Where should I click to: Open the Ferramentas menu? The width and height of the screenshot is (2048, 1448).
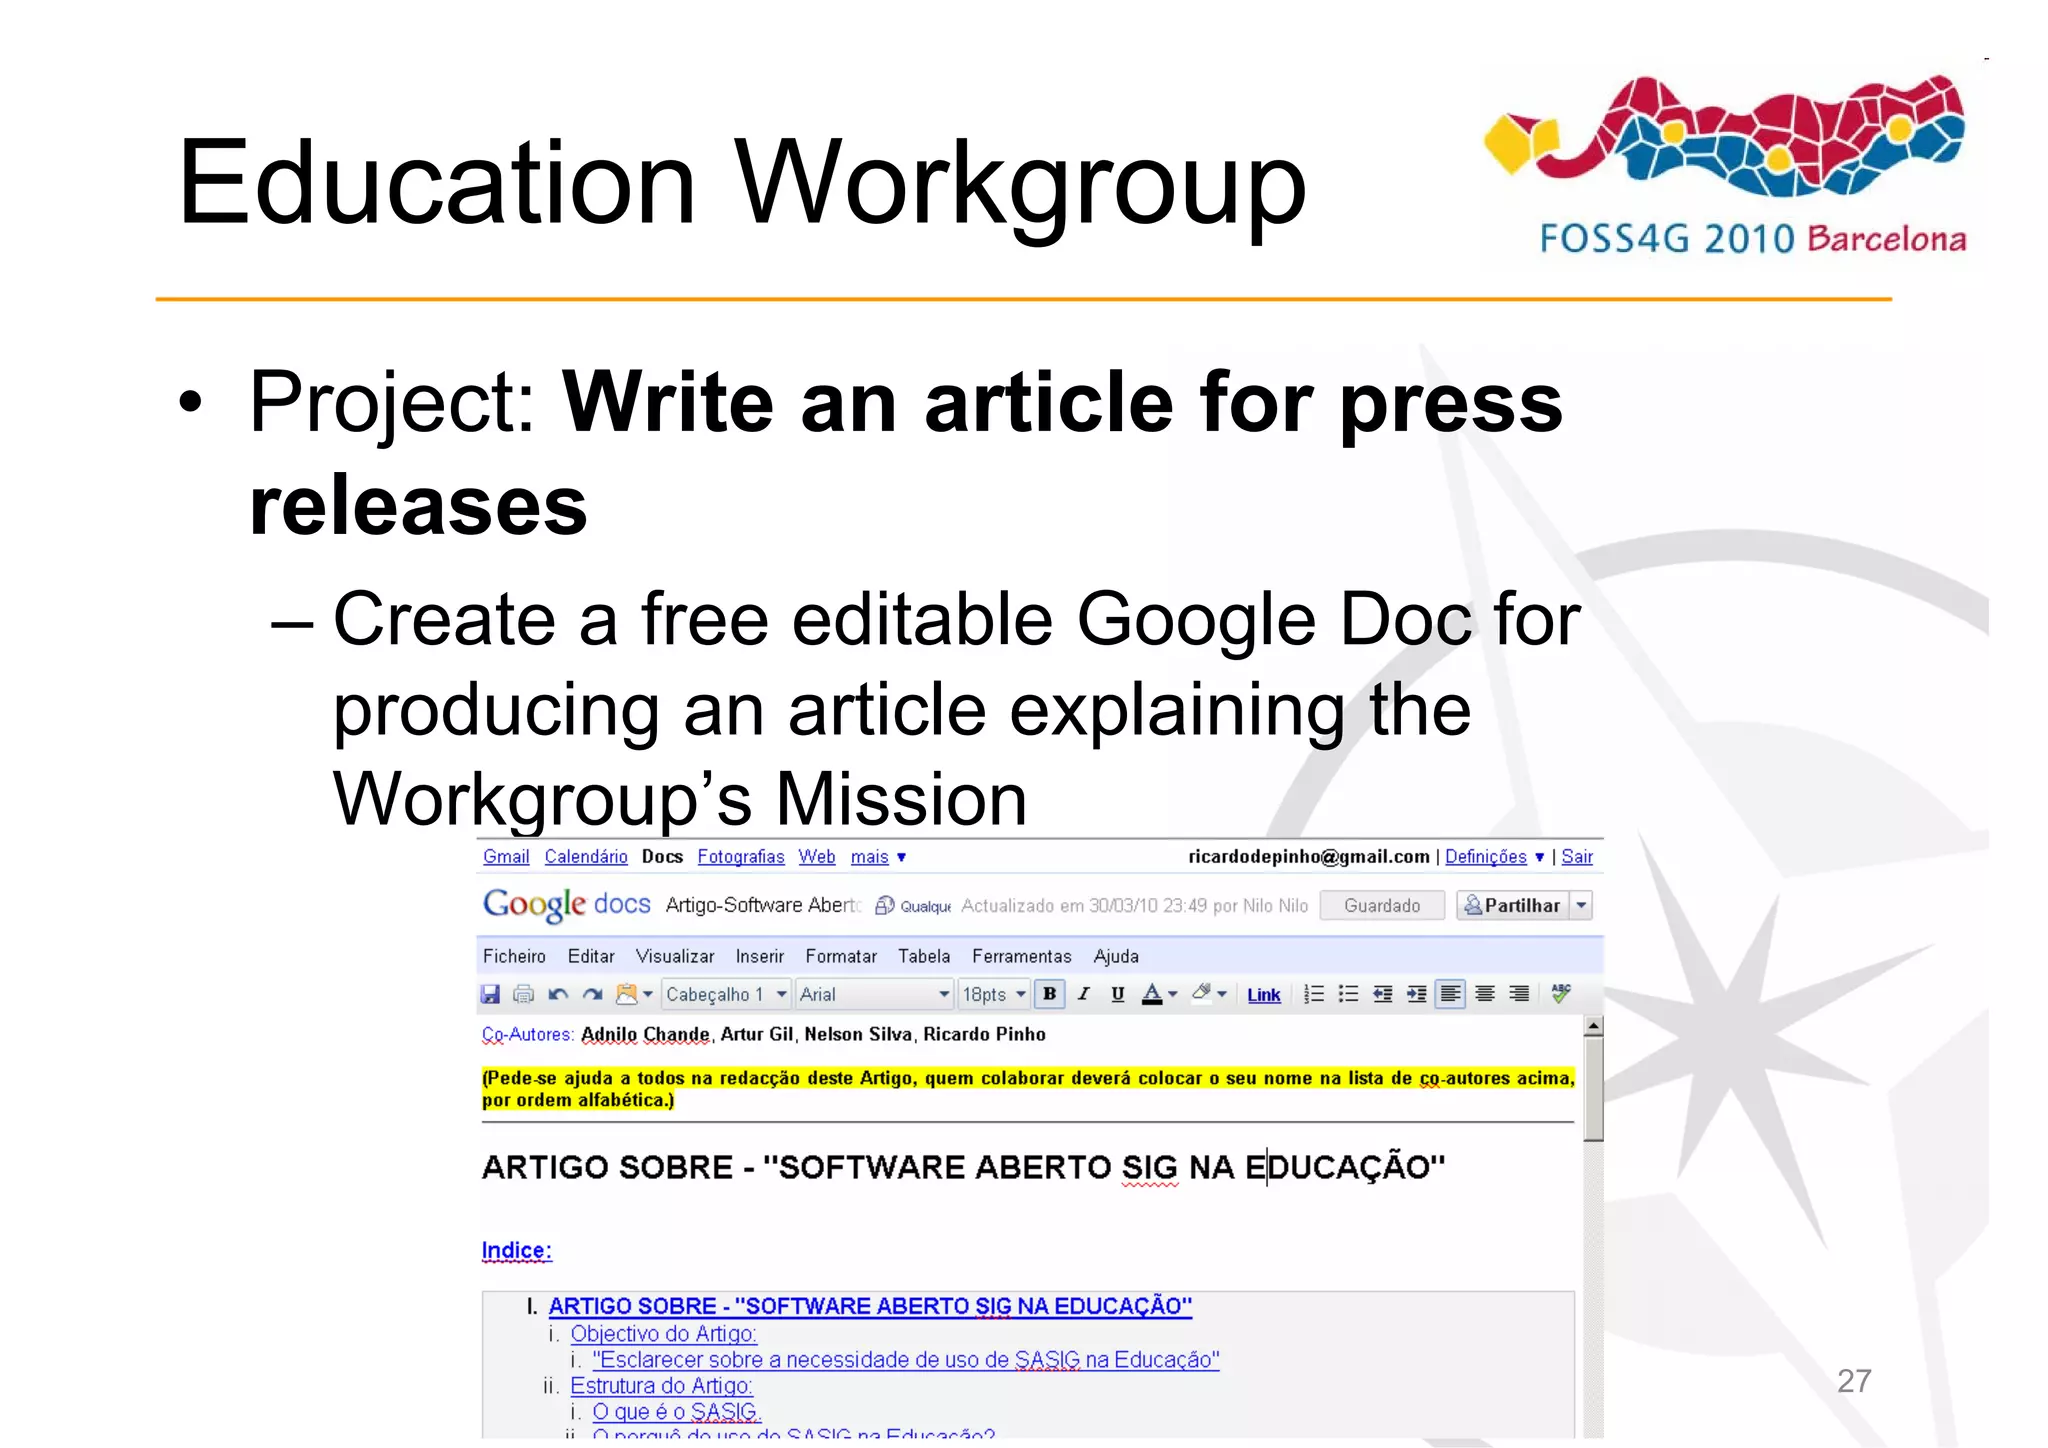1022,956
